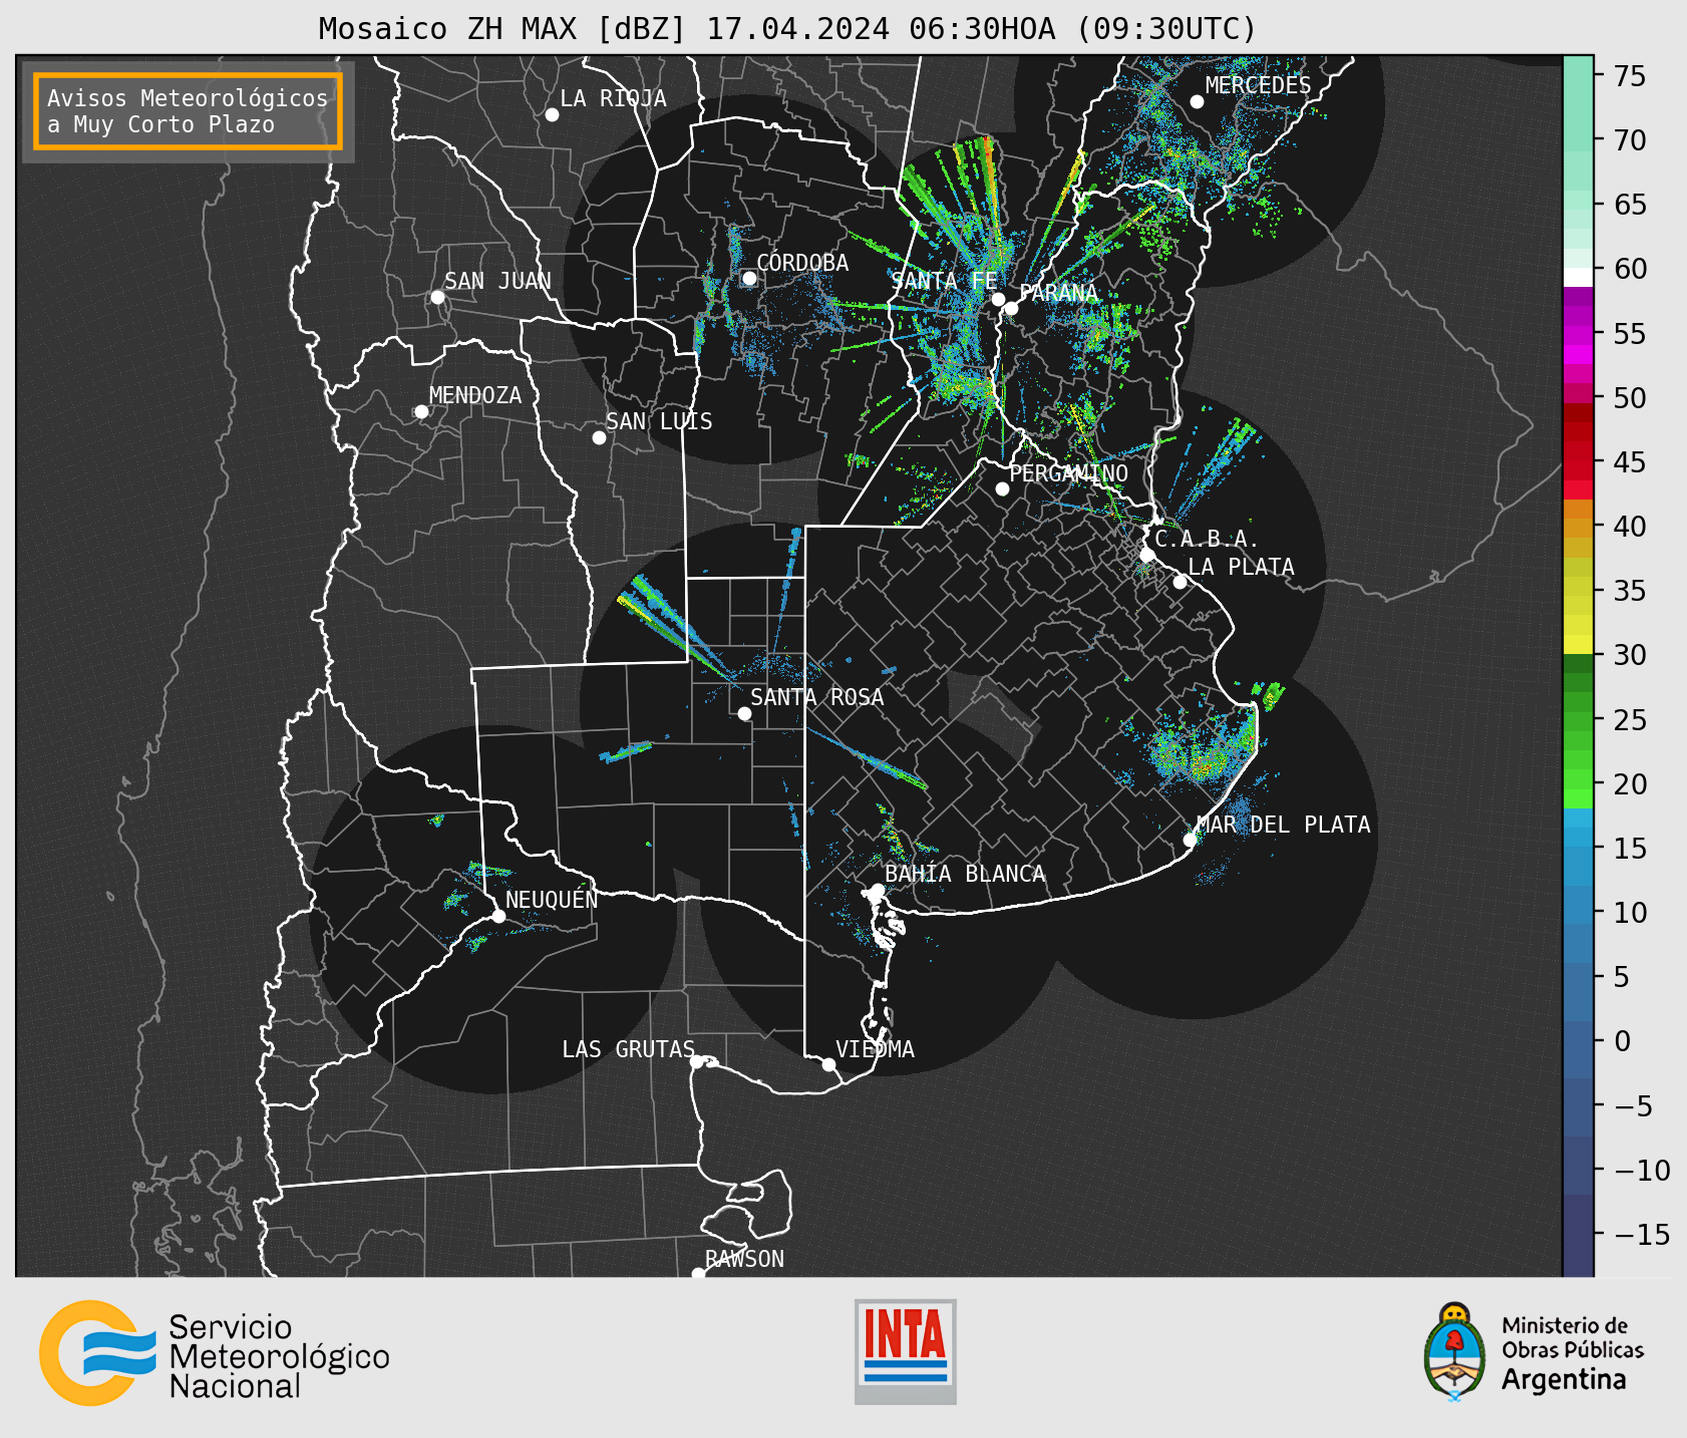Select the Las Grutas city marker

click(697, 1062)
